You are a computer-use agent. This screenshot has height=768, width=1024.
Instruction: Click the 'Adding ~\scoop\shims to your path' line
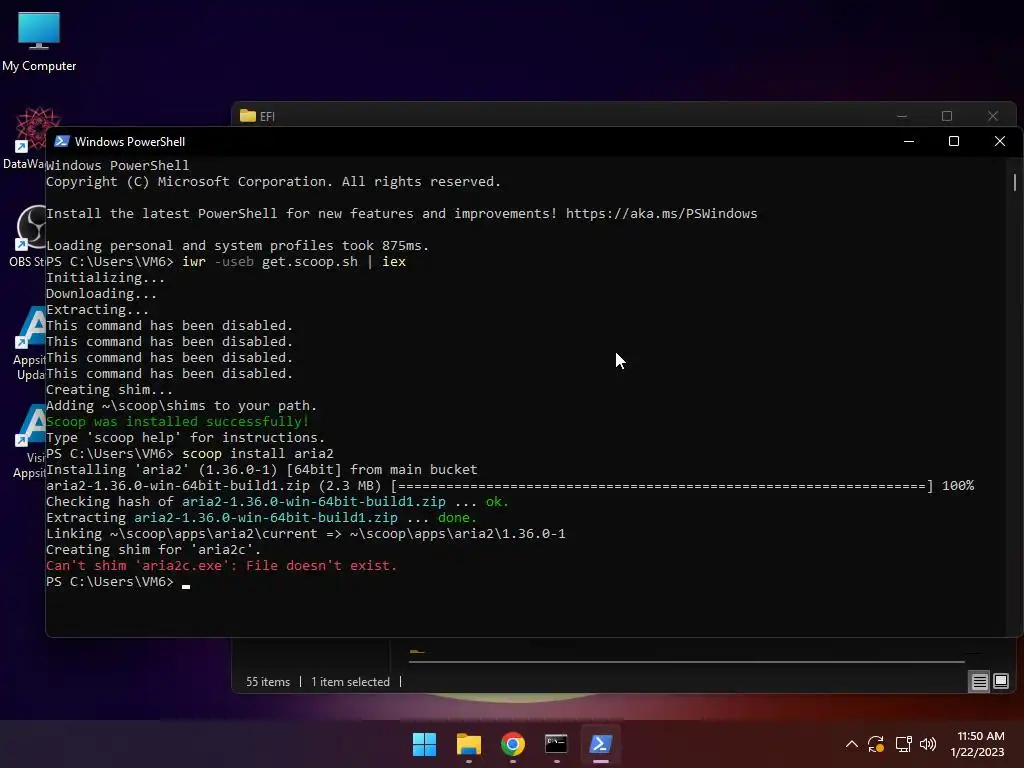(x=182, y=406)
